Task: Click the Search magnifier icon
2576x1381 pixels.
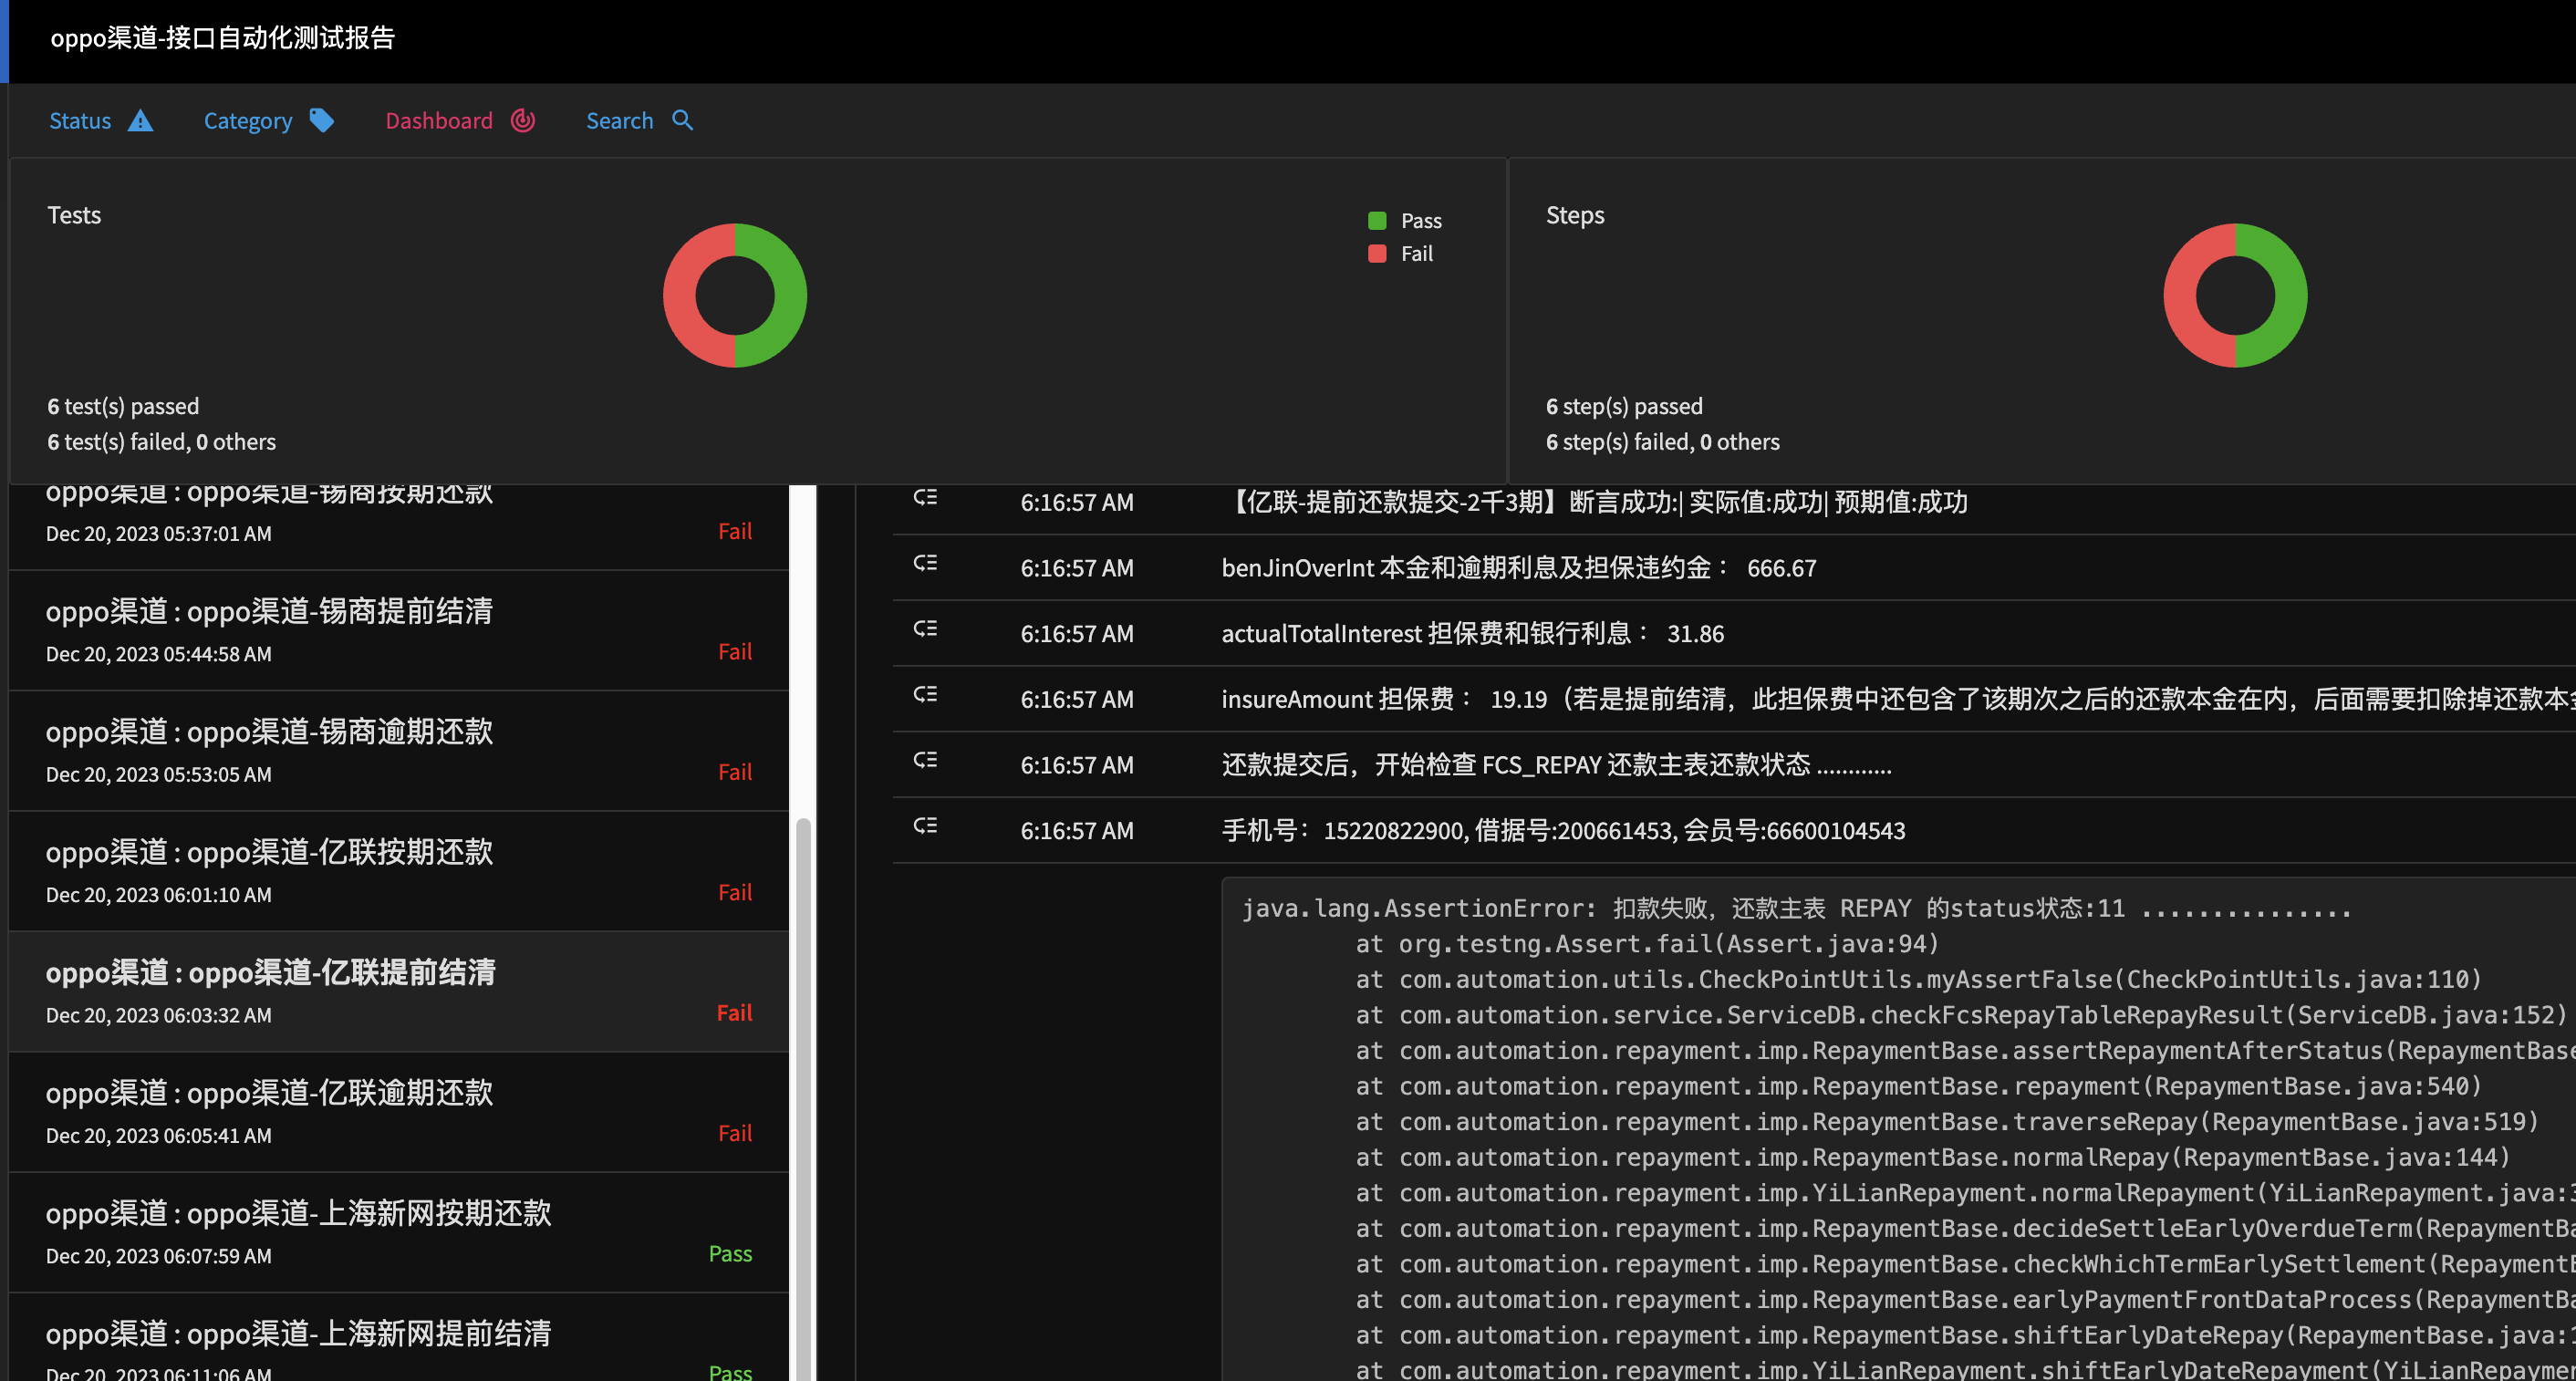Action: [683, 120]
